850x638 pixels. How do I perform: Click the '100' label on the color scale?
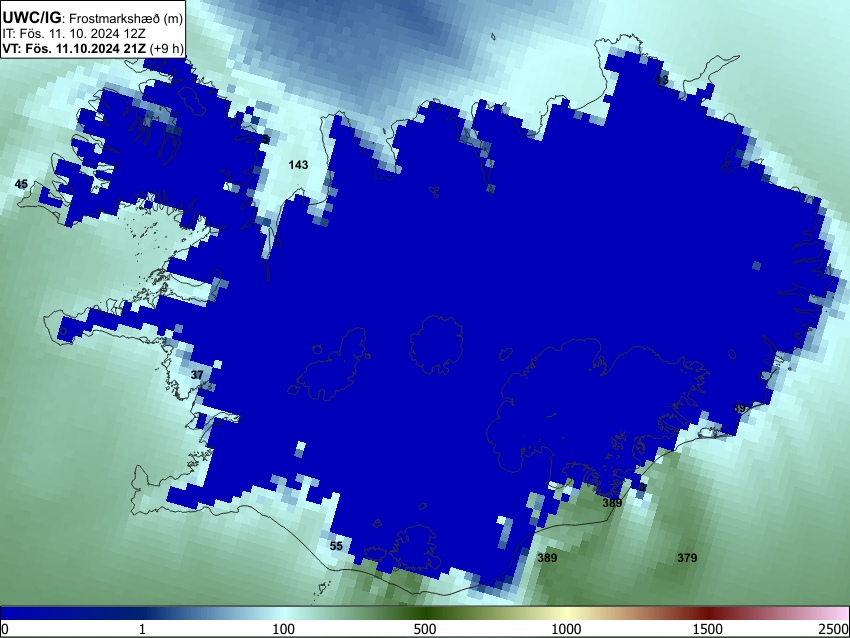[283, 629]
